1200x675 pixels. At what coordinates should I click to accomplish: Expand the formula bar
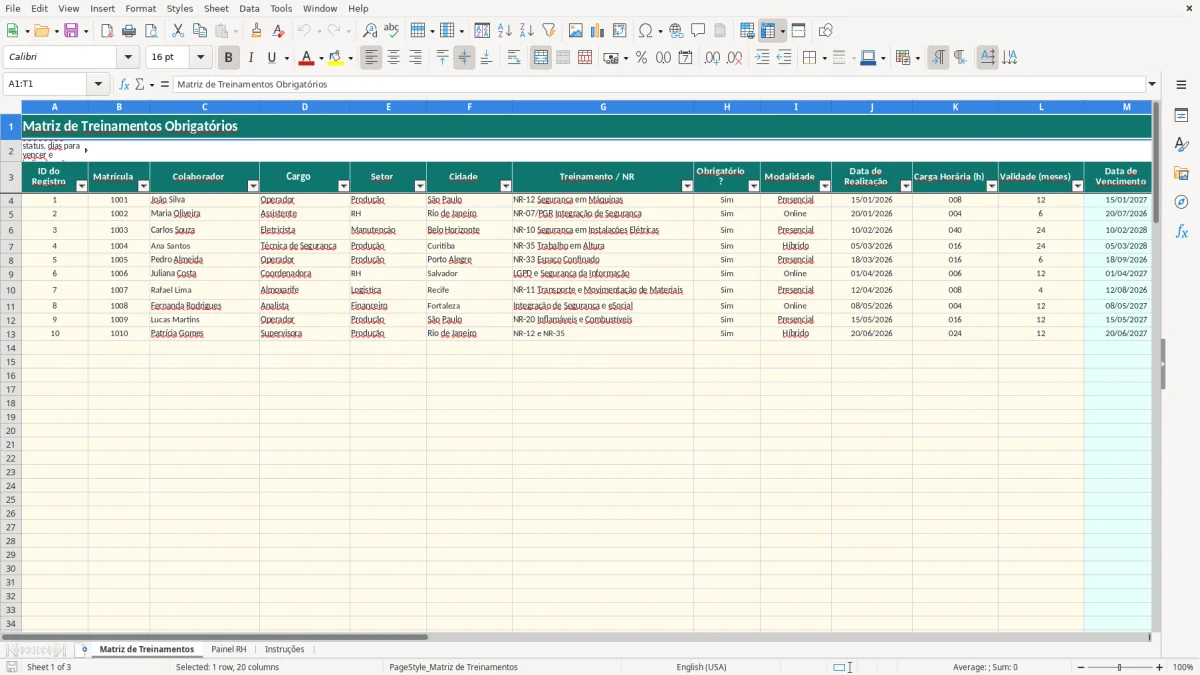click(1152, 84)
